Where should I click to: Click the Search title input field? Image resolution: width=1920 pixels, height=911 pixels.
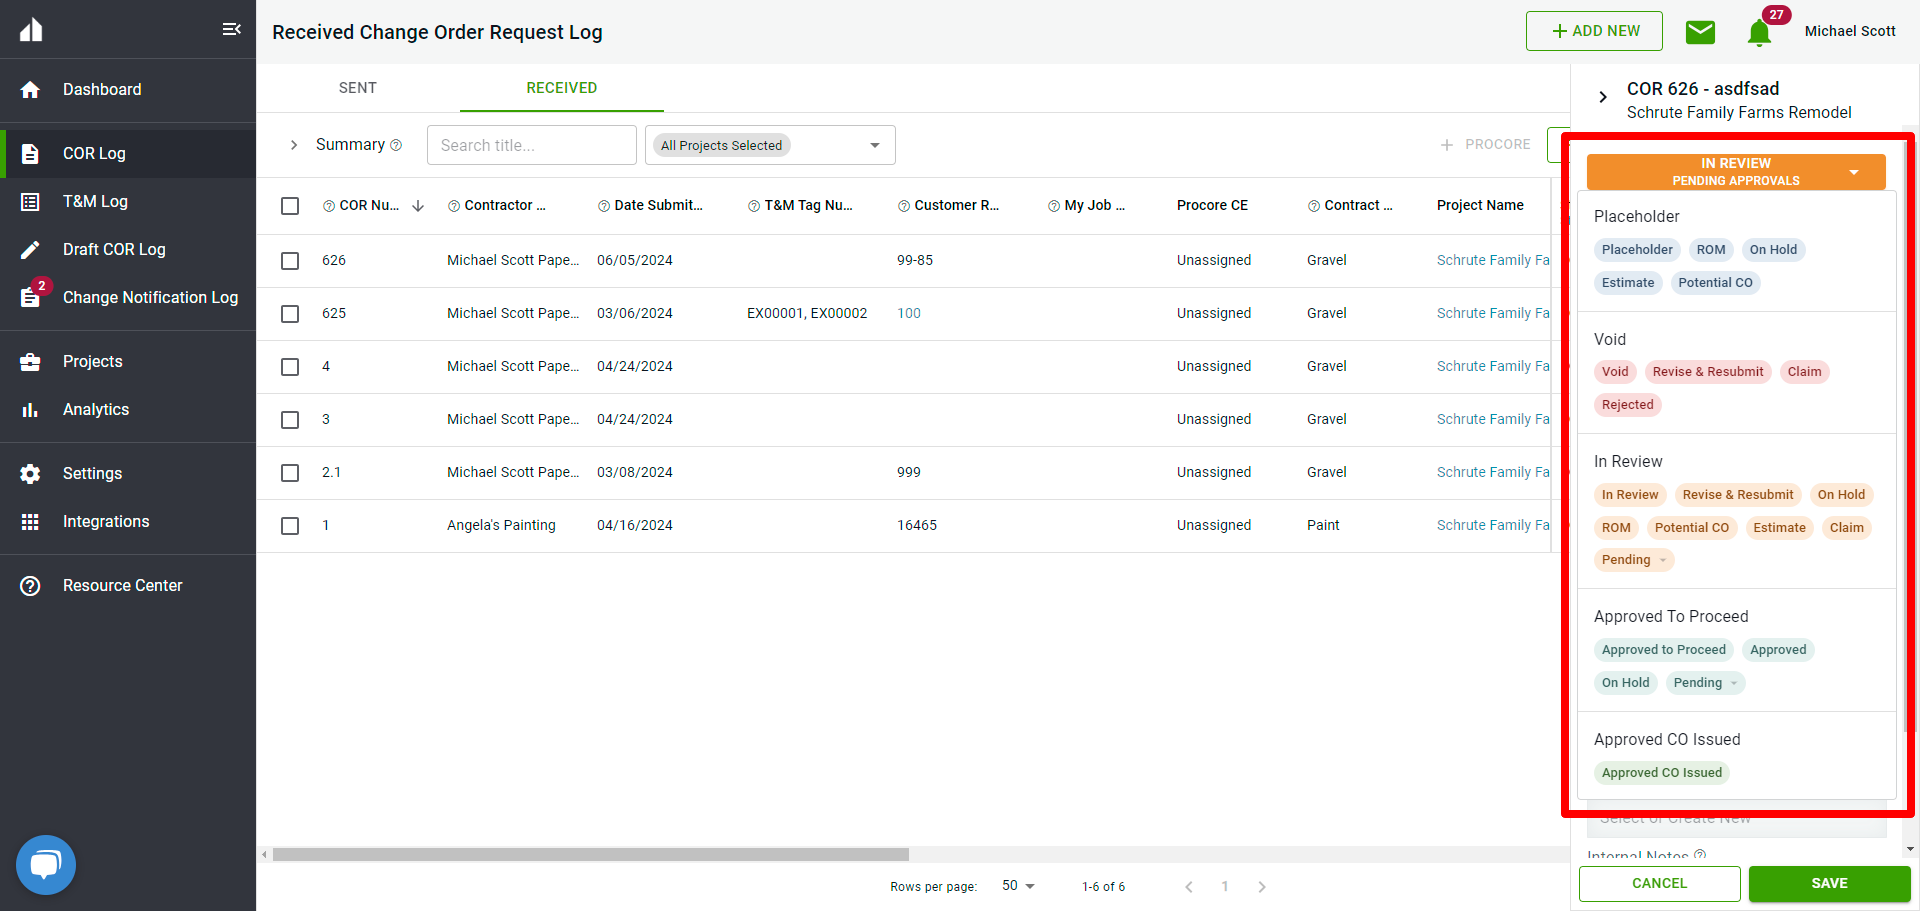click(531, 145)
